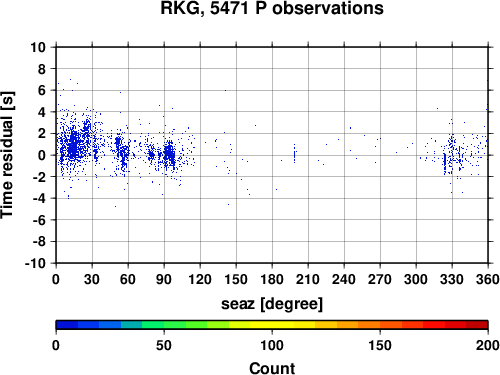
Task: Click the x-axis tick label 180
Action: click(x=272, y=279)
